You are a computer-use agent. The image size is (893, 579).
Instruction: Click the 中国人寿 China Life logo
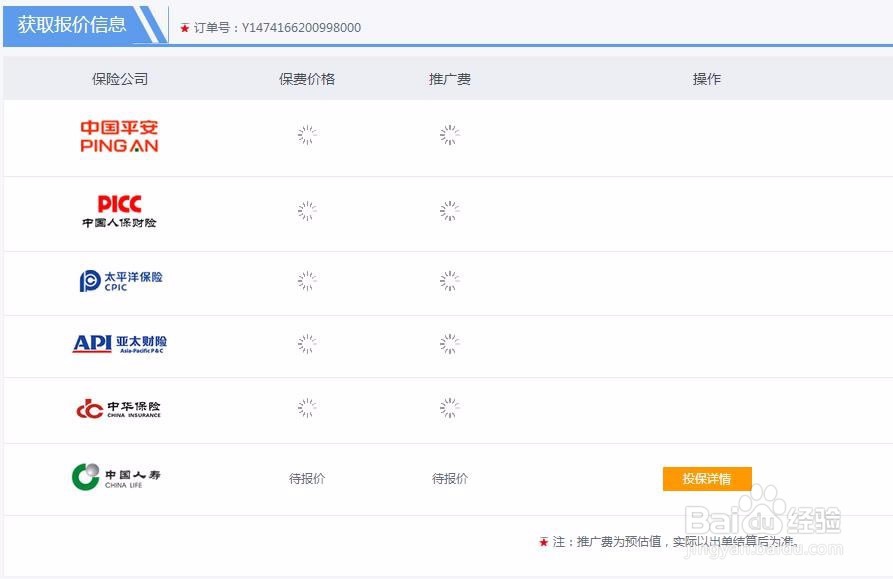tap(116, 477)
